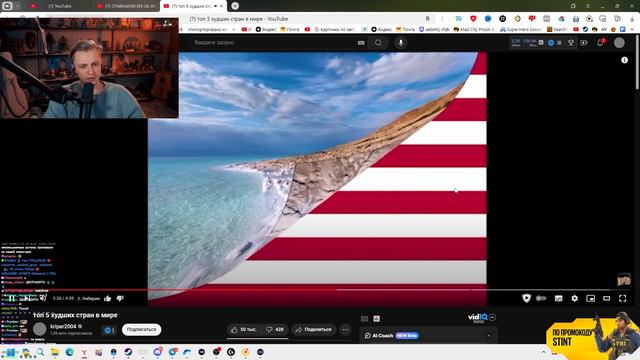Open the Windows Start menu
640x360 pixels.
(x=10, y=352)
